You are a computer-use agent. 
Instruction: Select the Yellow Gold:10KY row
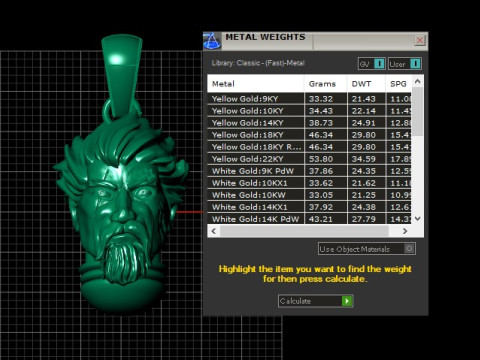coord(309,111)
